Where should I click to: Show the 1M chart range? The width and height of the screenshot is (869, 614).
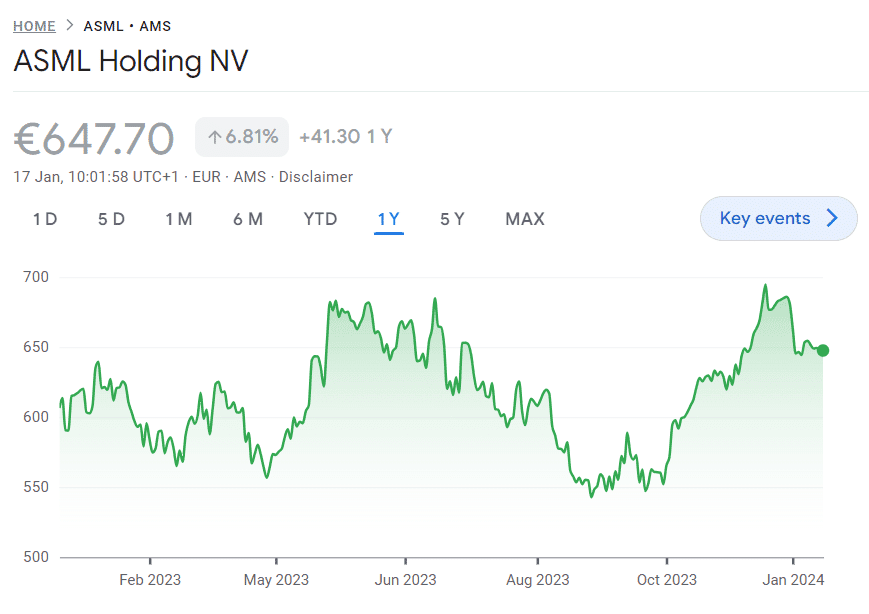pyautogui.click(x=179, y=219)
